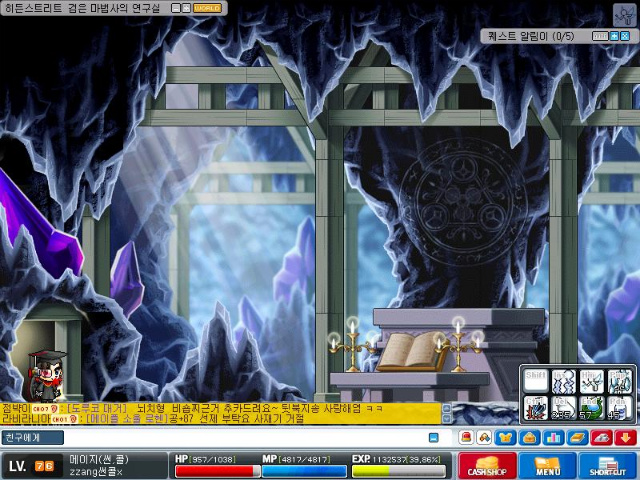Click job label 메이지(썬,콜)
This screenshot has height=480, width=640.
pos(99,460)
